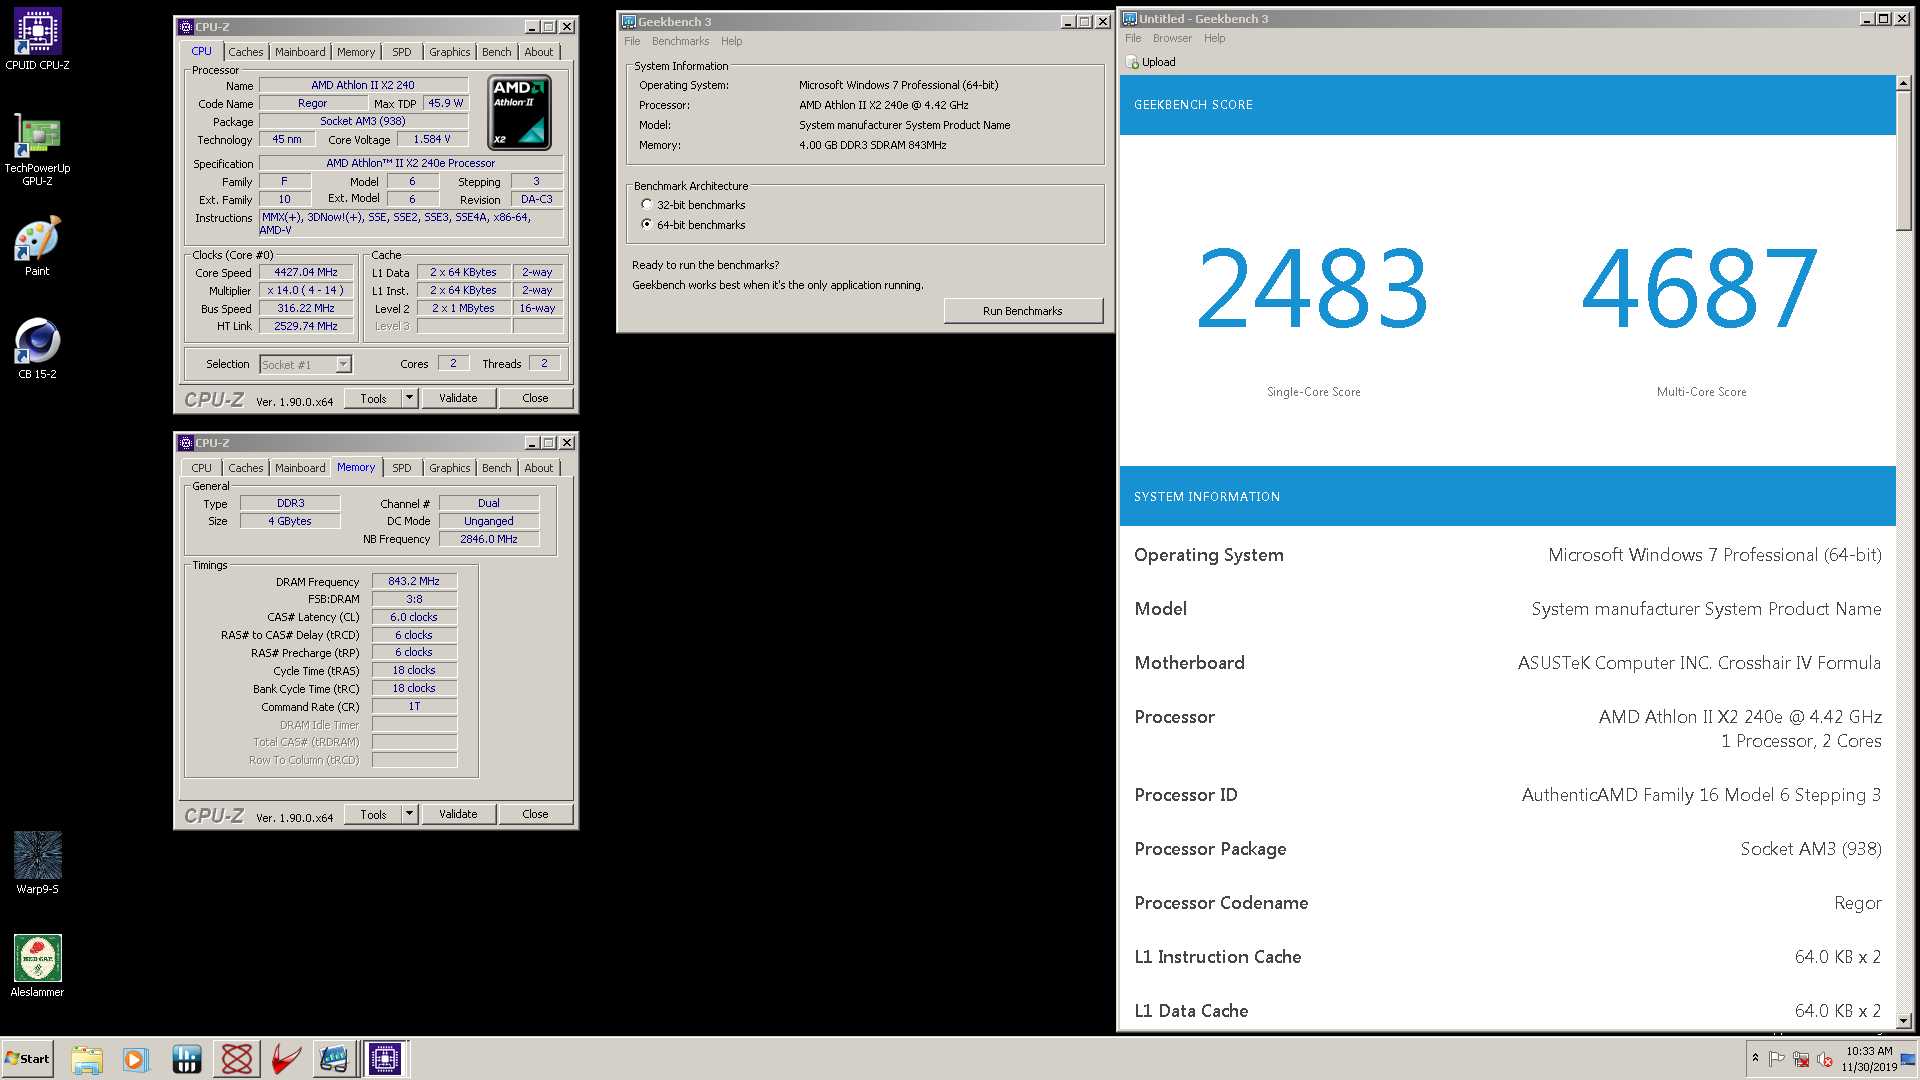Viewport: 1920px width, 1080px height.
Task: Click the AMD Athlon II processor logo
Action: click(519, 112)
